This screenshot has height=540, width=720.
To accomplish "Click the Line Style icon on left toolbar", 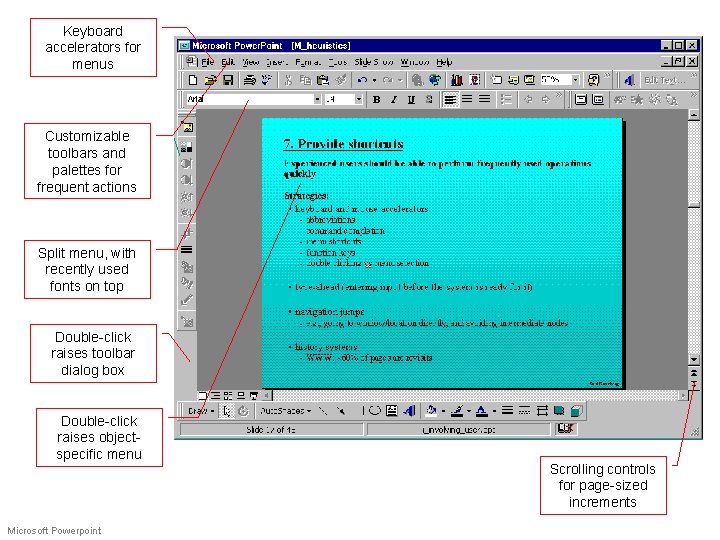I will [186, 250].
